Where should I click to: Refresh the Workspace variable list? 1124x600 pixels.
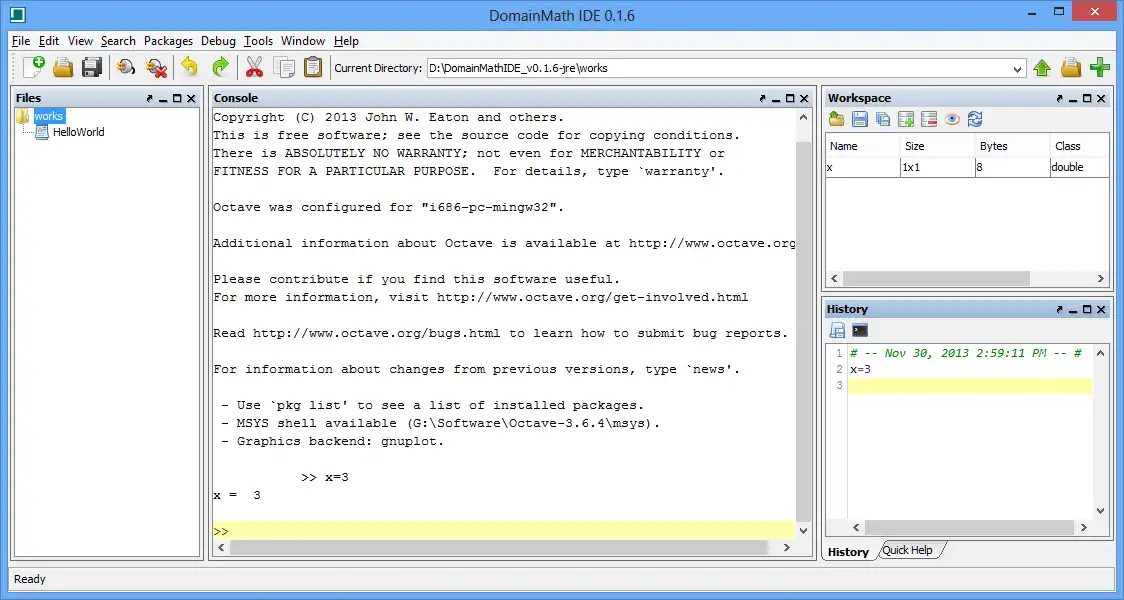click(975, 120)
